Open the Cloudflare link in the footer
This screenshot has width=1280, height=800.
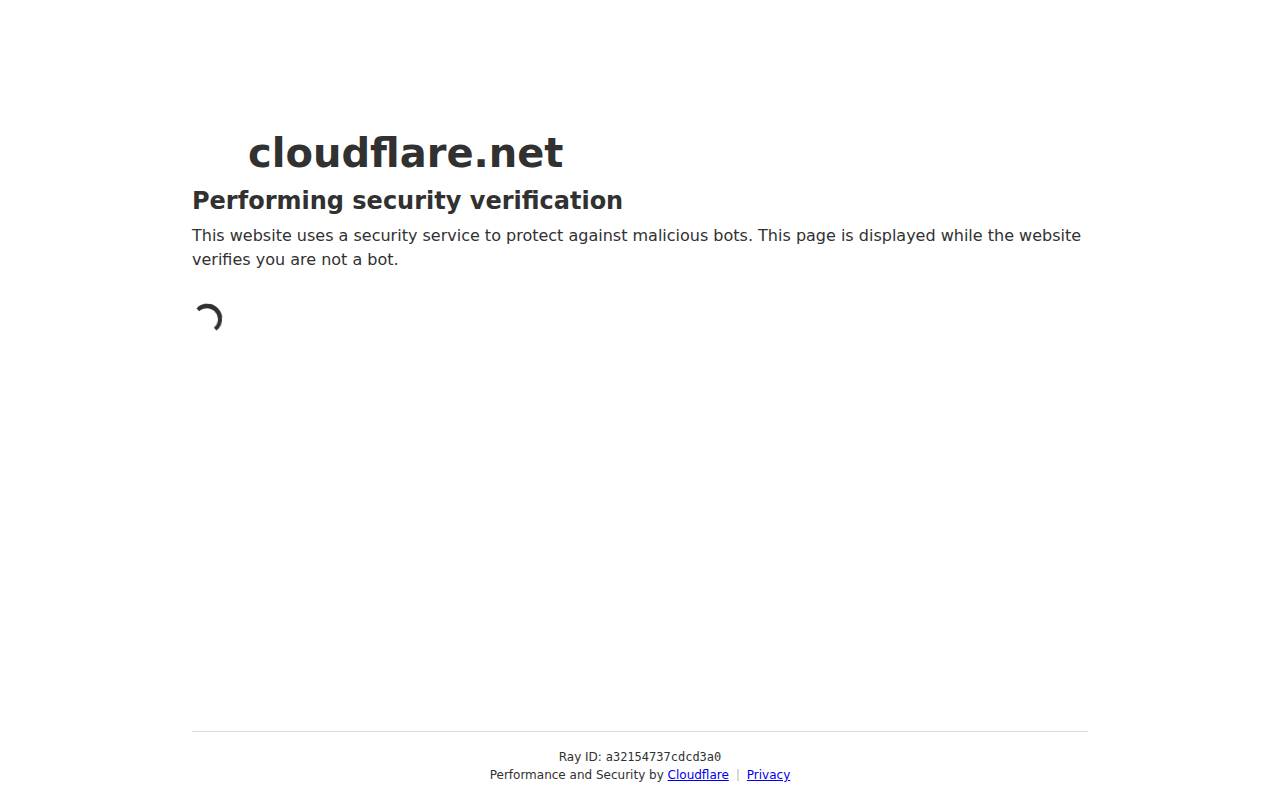[698, 775]
